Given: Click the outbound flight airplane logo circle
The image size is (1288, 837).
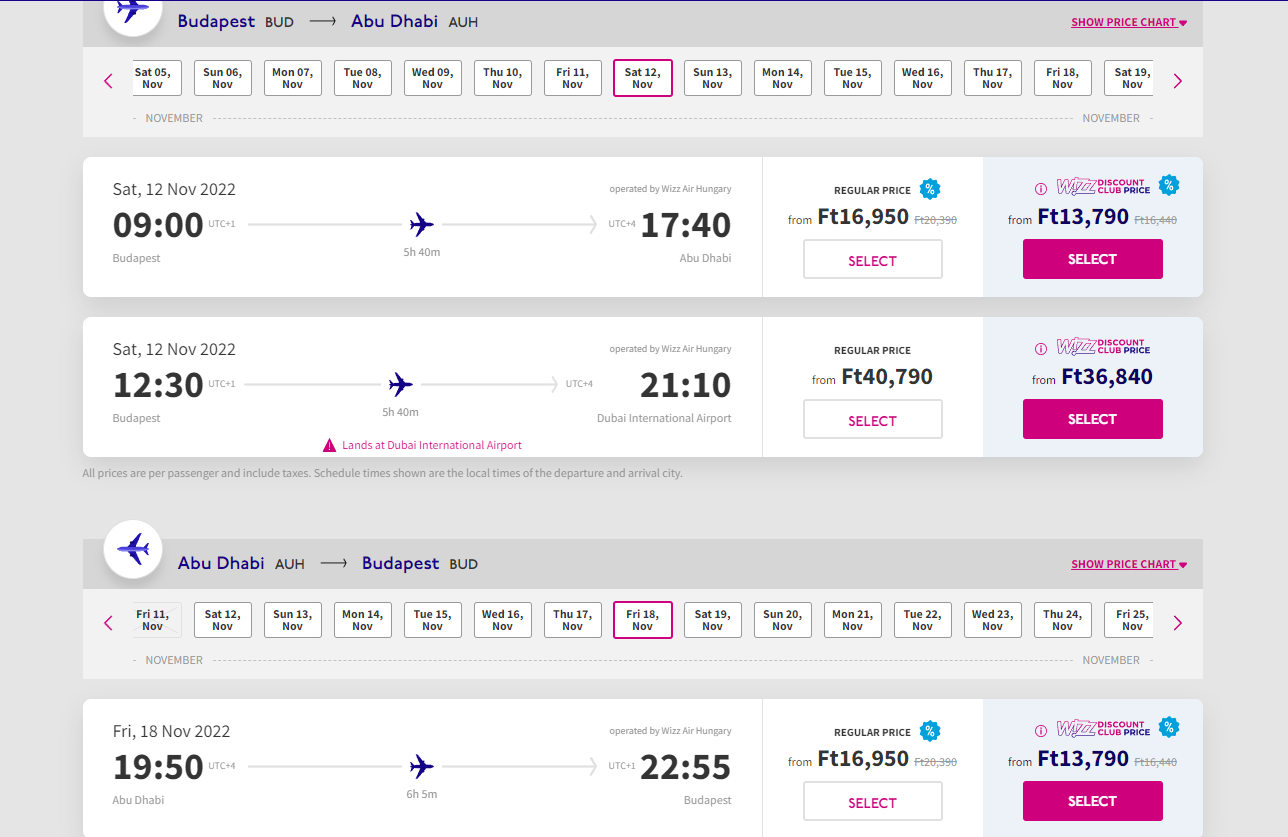Looking at the screenshot, I should point(133,9).
